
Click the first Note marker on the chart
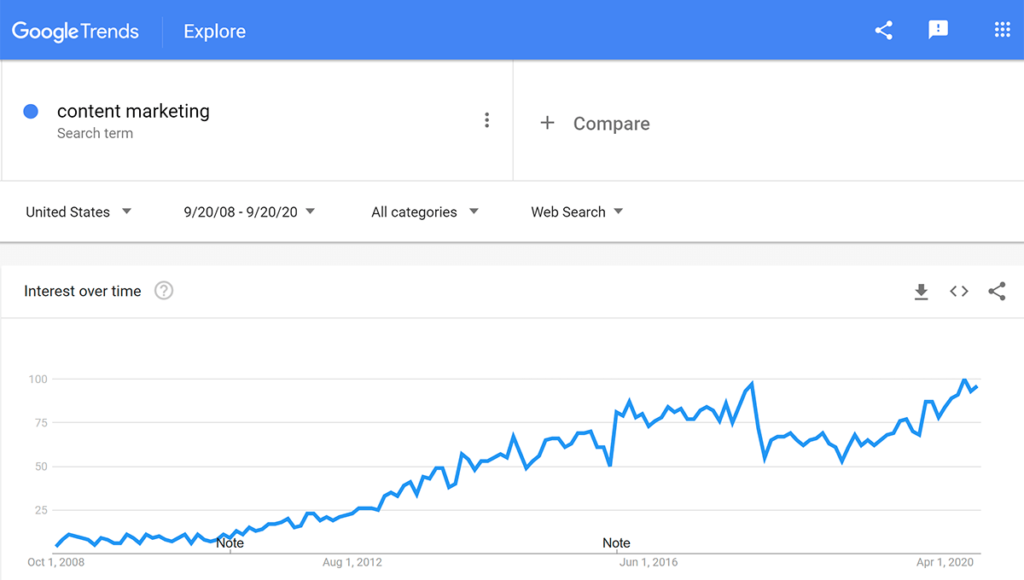tap(230, 543)
